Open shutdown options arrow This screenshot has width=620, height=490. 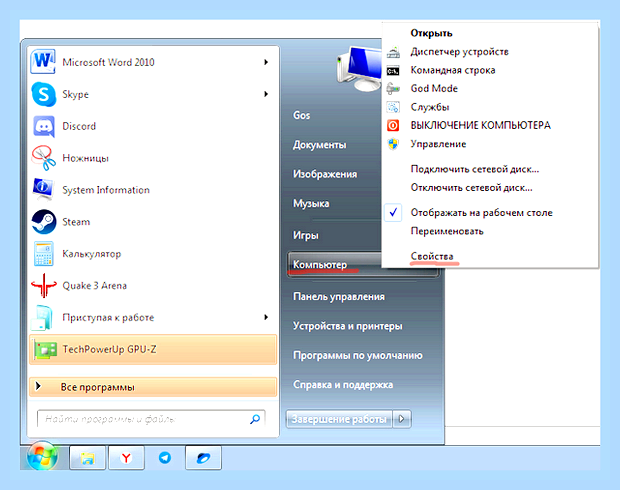point(402,419)
